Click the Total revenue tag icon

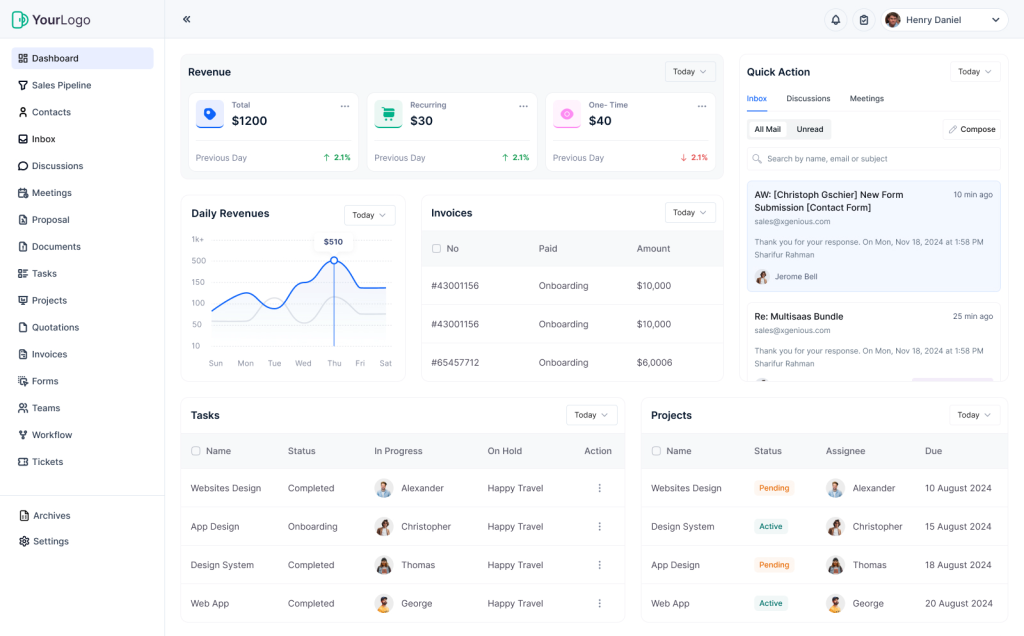pyautogui.click(x=209, y=114)
